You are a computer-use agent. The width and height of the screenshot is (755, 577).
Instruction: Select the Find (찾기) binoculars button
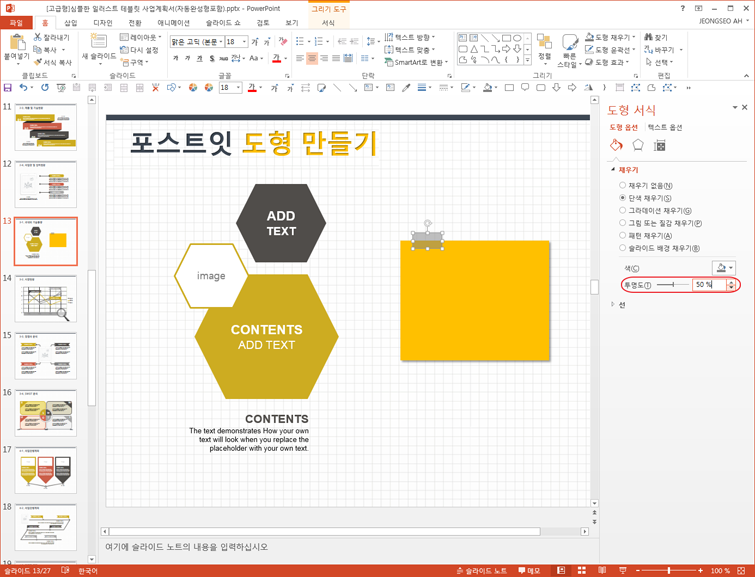[656, 37]
